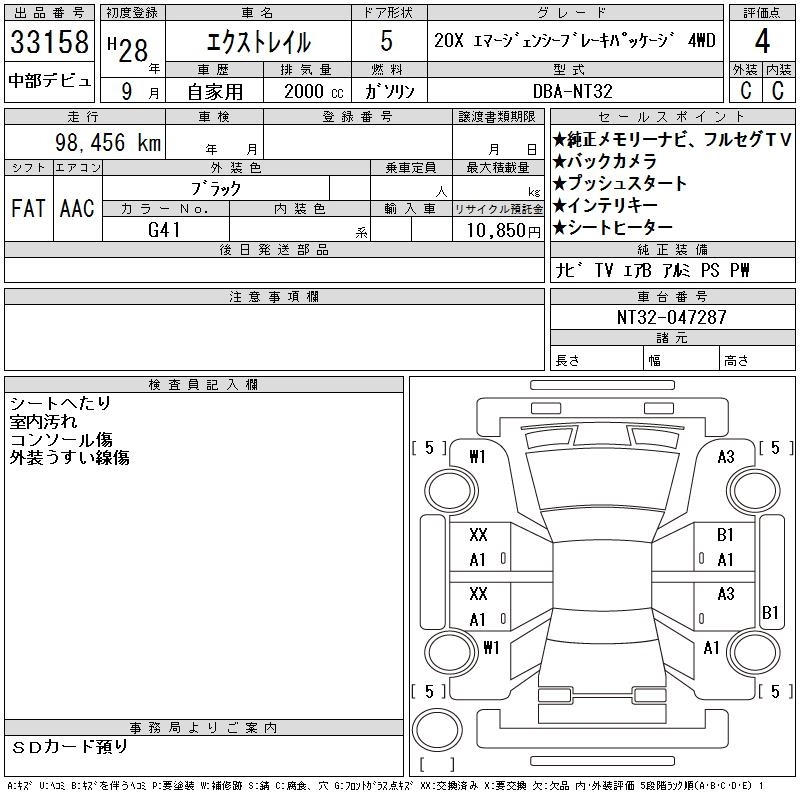Select the chassis number NT32-047287
The image size is (800, 800).
tap(671, 317)
